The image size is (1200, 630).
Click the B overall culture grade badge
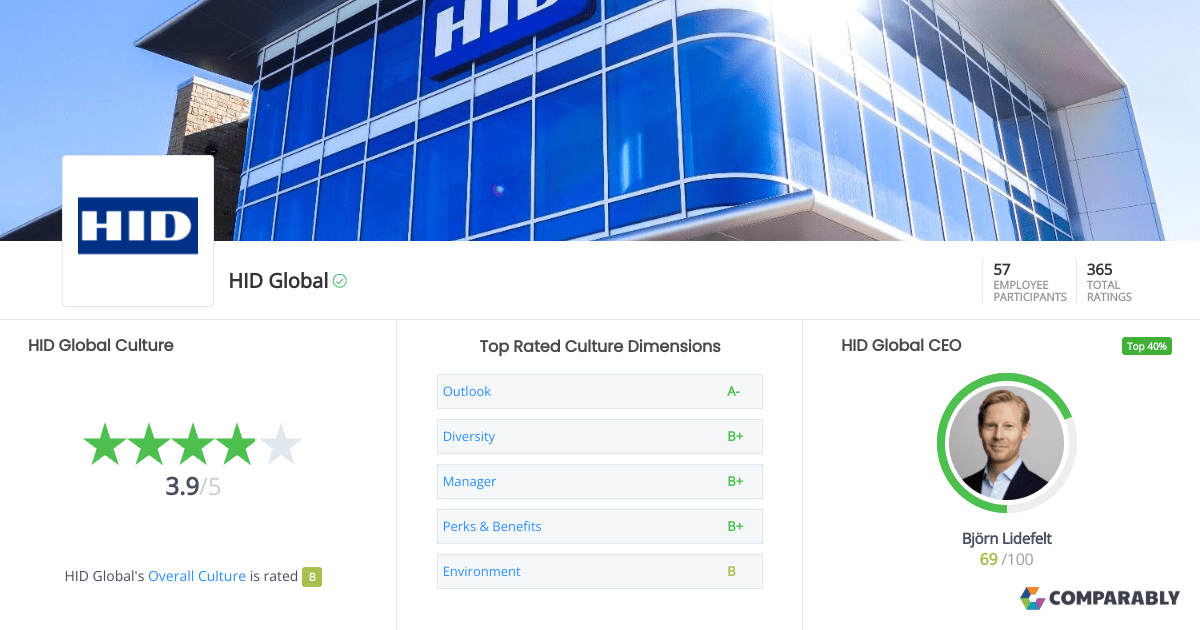312,576
